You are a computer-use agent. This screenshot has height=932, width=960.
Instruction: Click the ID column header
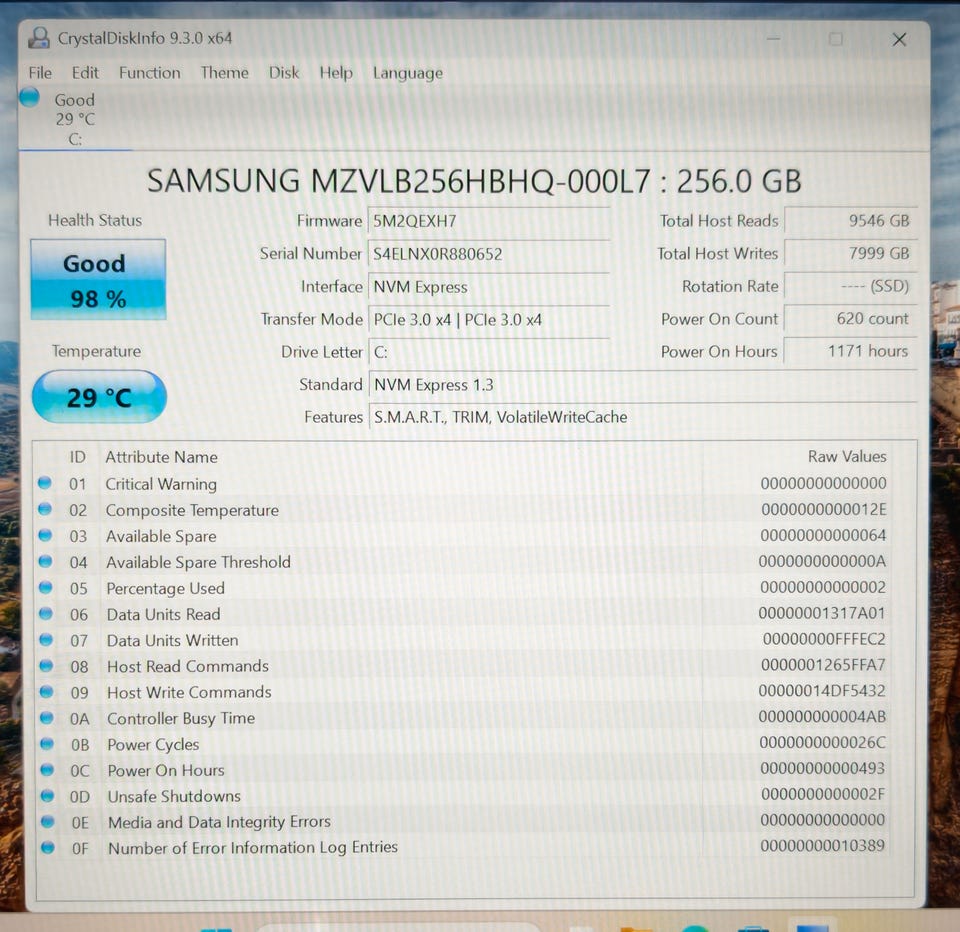77,457
